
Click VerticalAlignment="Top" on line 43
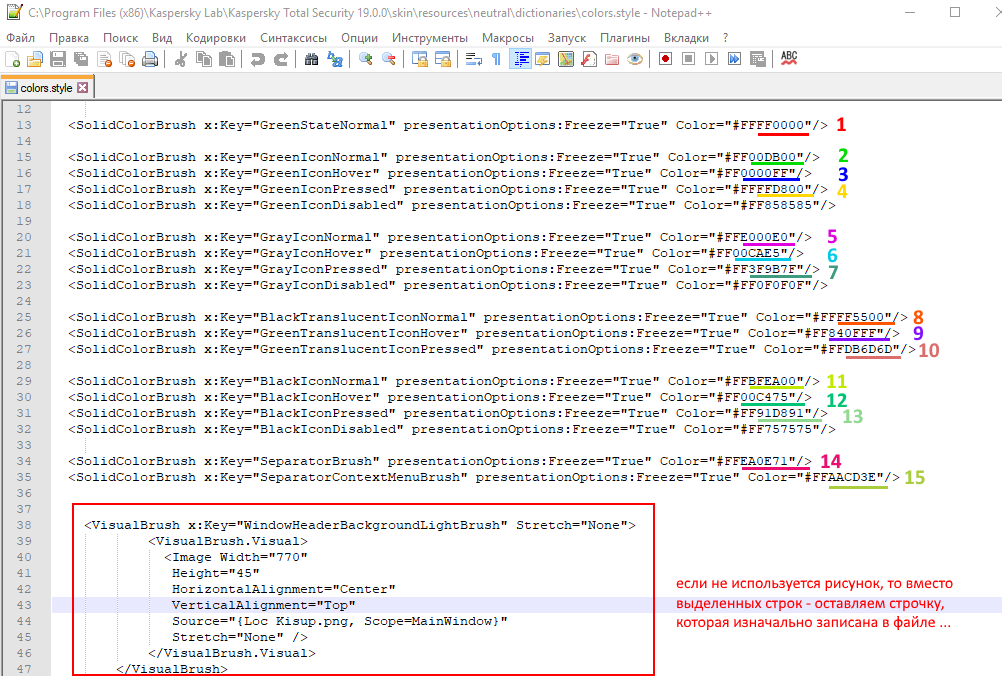pyautogui.click(x=264, y=605)
